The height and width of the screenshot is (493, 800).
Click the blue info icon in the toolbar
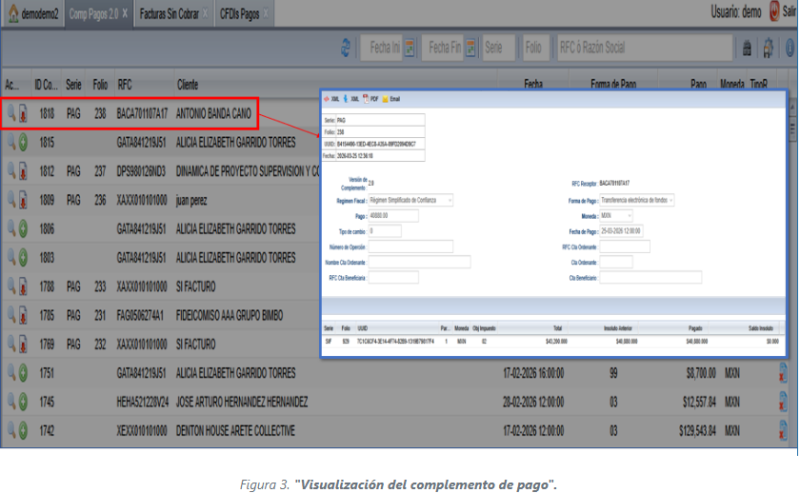(x=790, y=48)
